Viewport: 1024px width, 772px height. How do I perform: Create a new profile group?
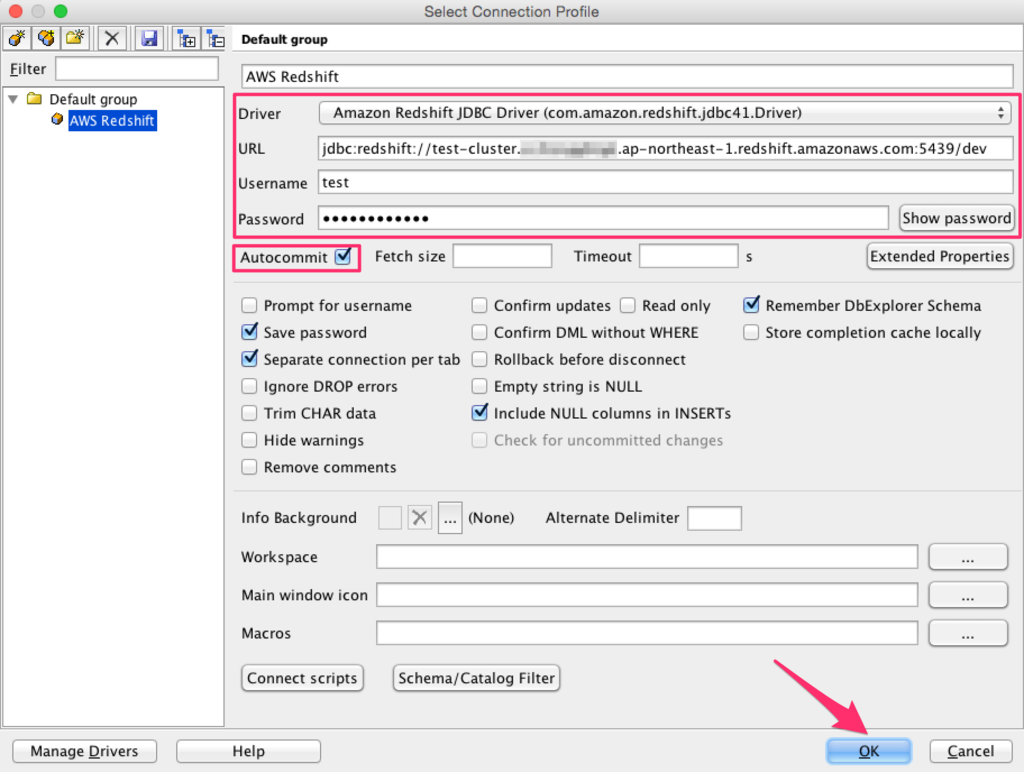75,39
